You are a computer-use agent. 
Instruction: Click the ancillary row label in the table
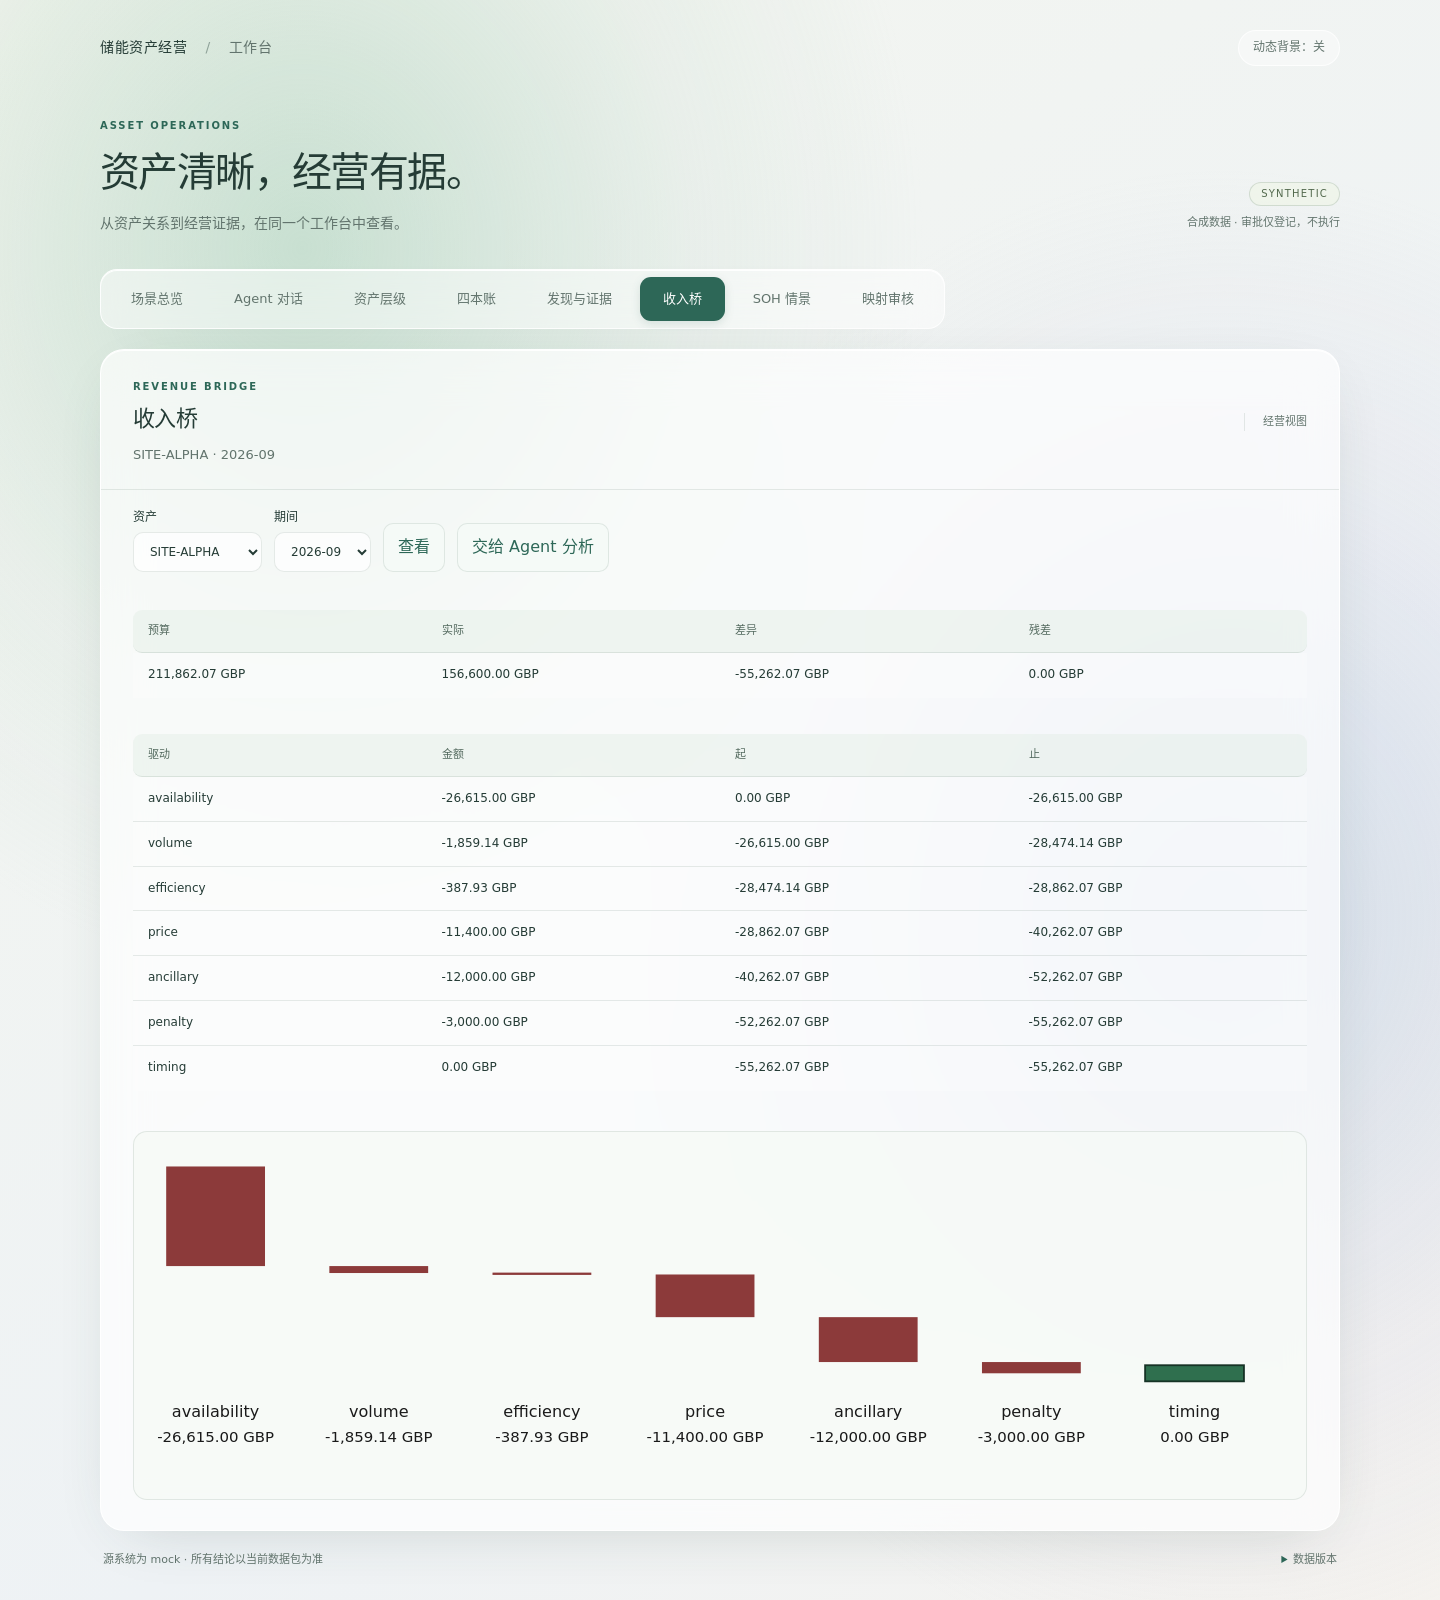click(174, 977)
